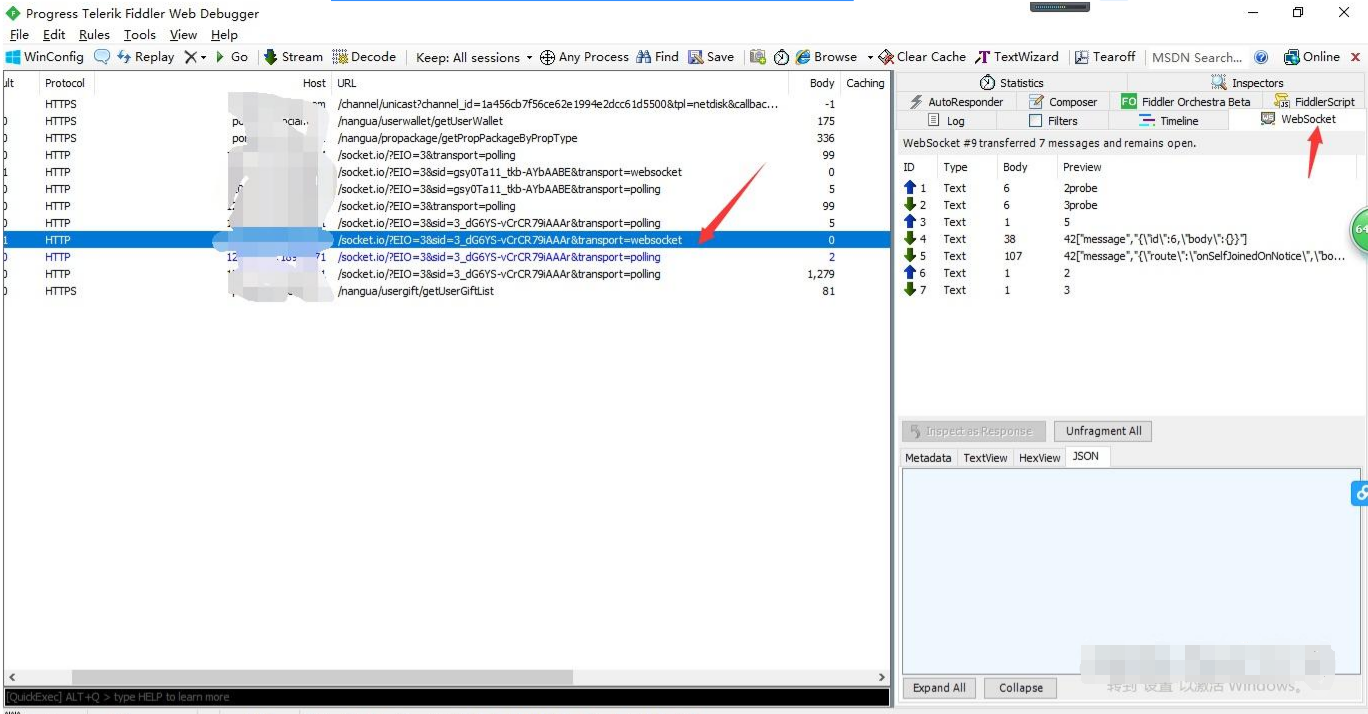Select the /nangua/userwallet/getUserWallet session

pos(446,121)
